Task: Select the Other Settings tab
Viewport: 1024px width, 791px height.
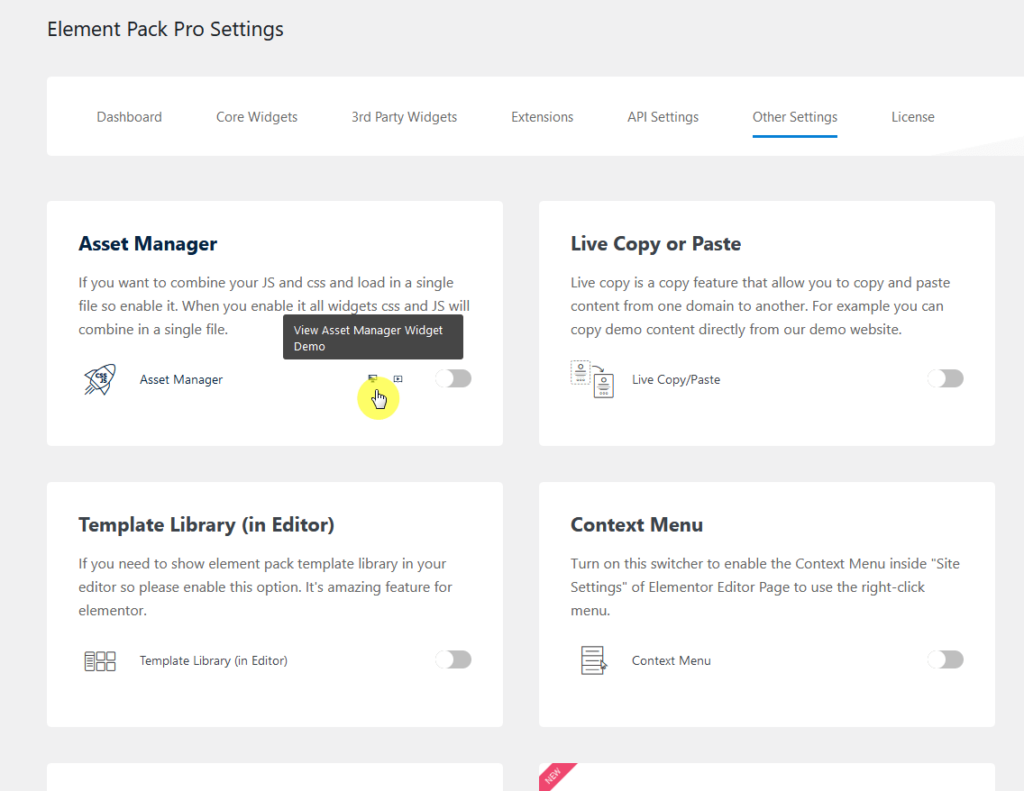Action: tap(795, 117)
